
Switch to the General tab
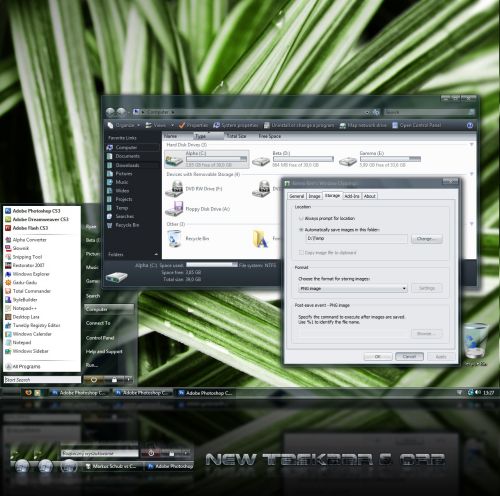(296, 196)
